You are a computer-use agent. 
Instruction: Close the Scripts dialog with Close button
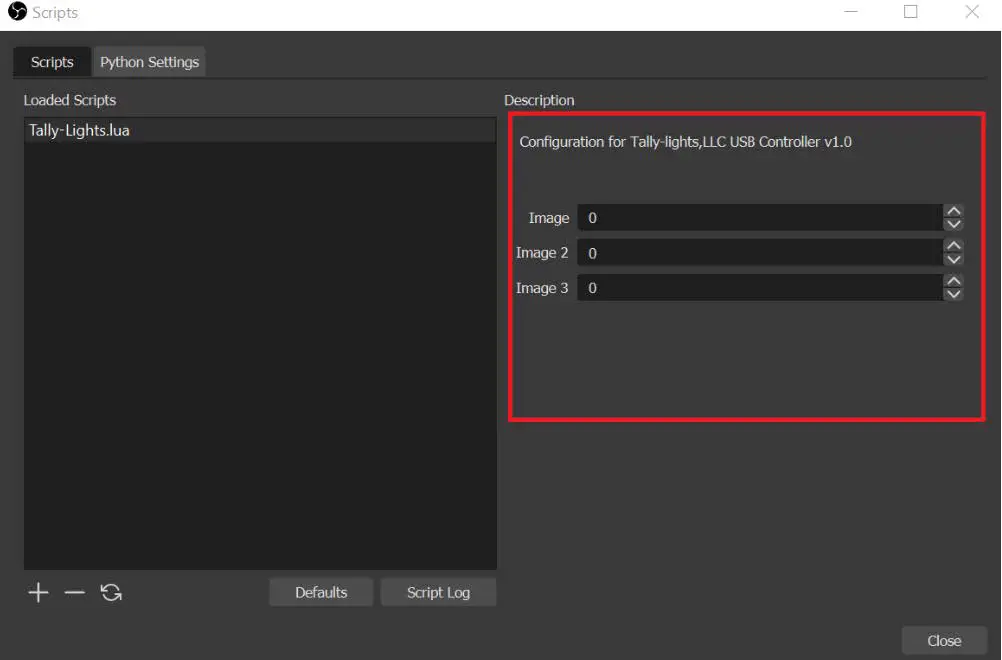tap(944, 640)
